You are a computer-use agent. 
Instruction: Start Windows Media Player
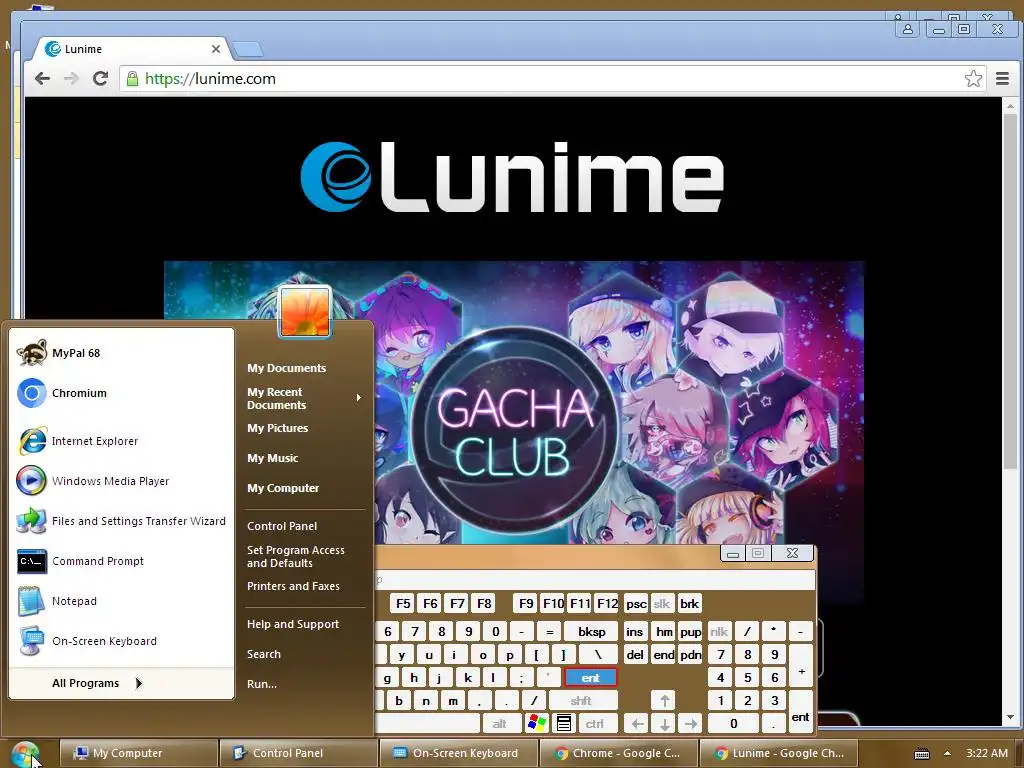[121, 481]
